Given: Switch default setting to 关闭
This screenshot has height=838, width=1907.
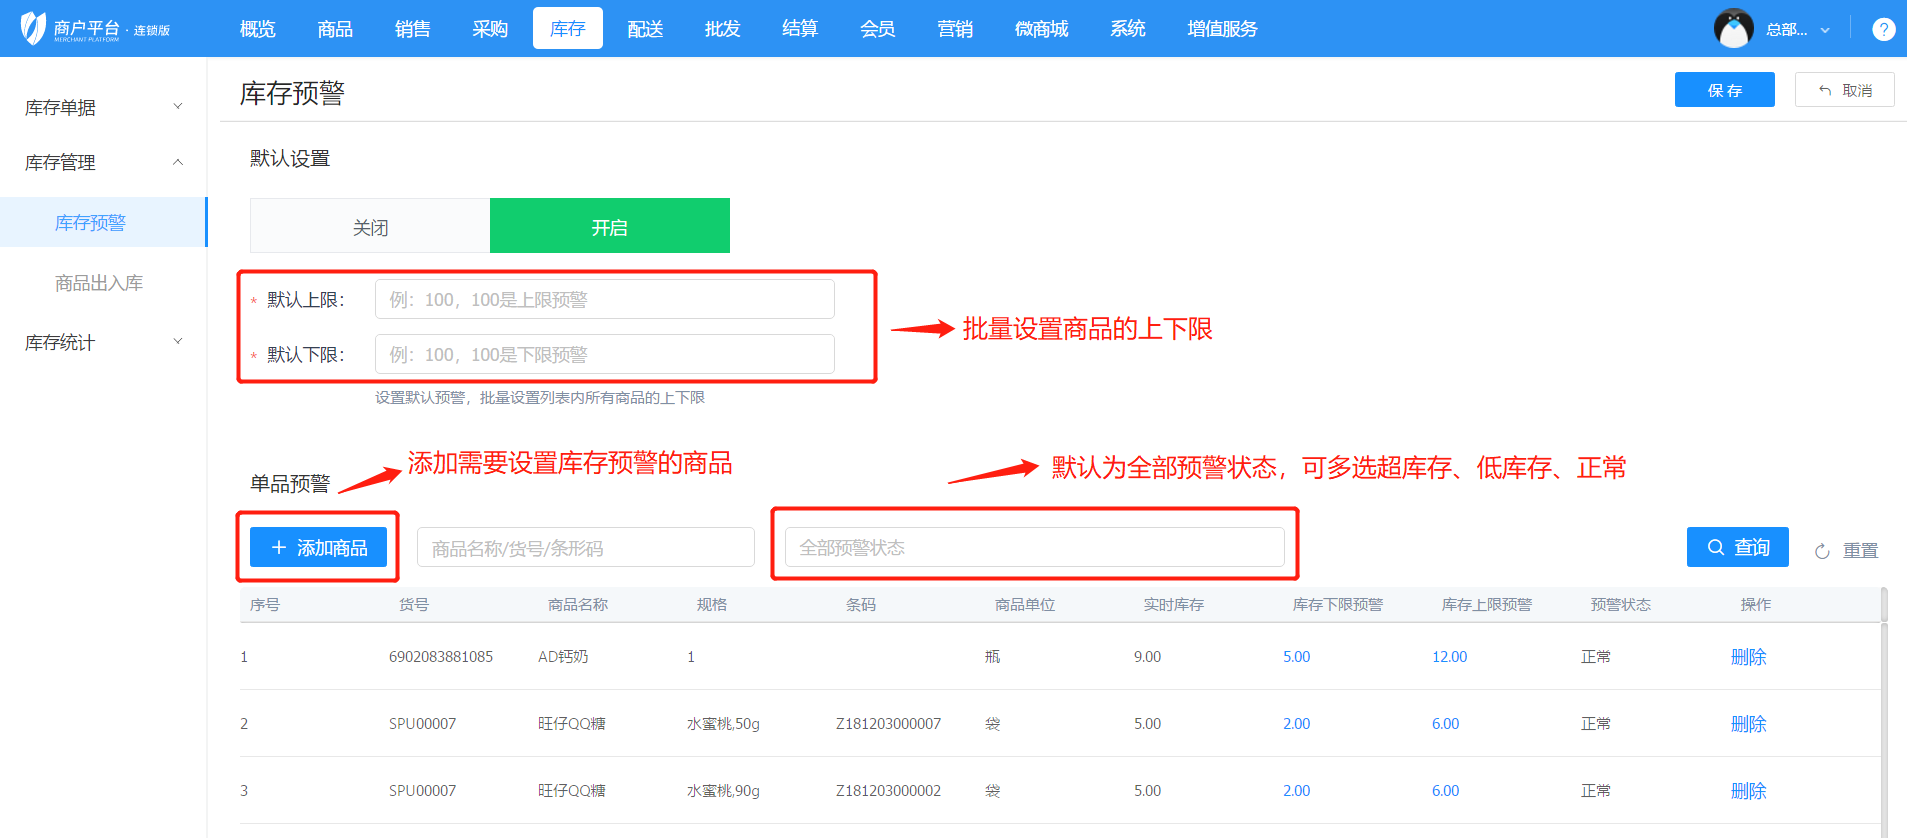Looking at the screenshot, I should (370, 227).
